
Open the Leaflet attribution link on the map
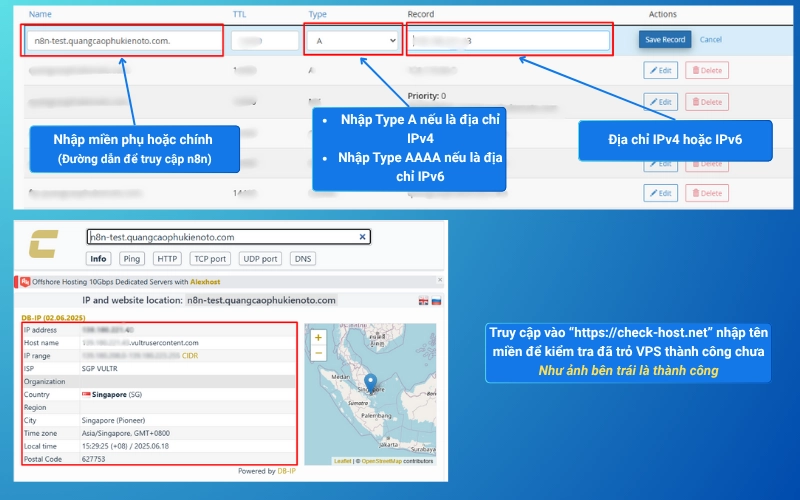[x=342, y=461]
